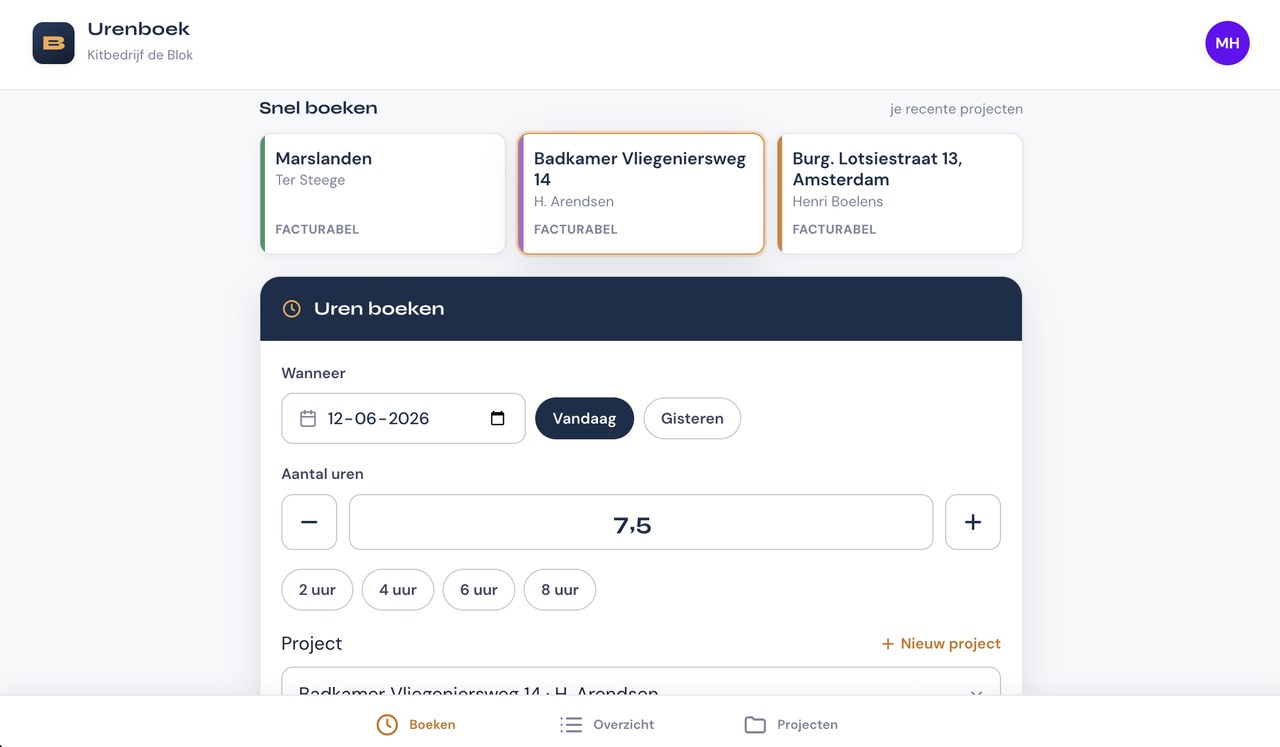Set hours with the 4 uur chip
The image size is (1280, 747).
[x=398, y=590]
